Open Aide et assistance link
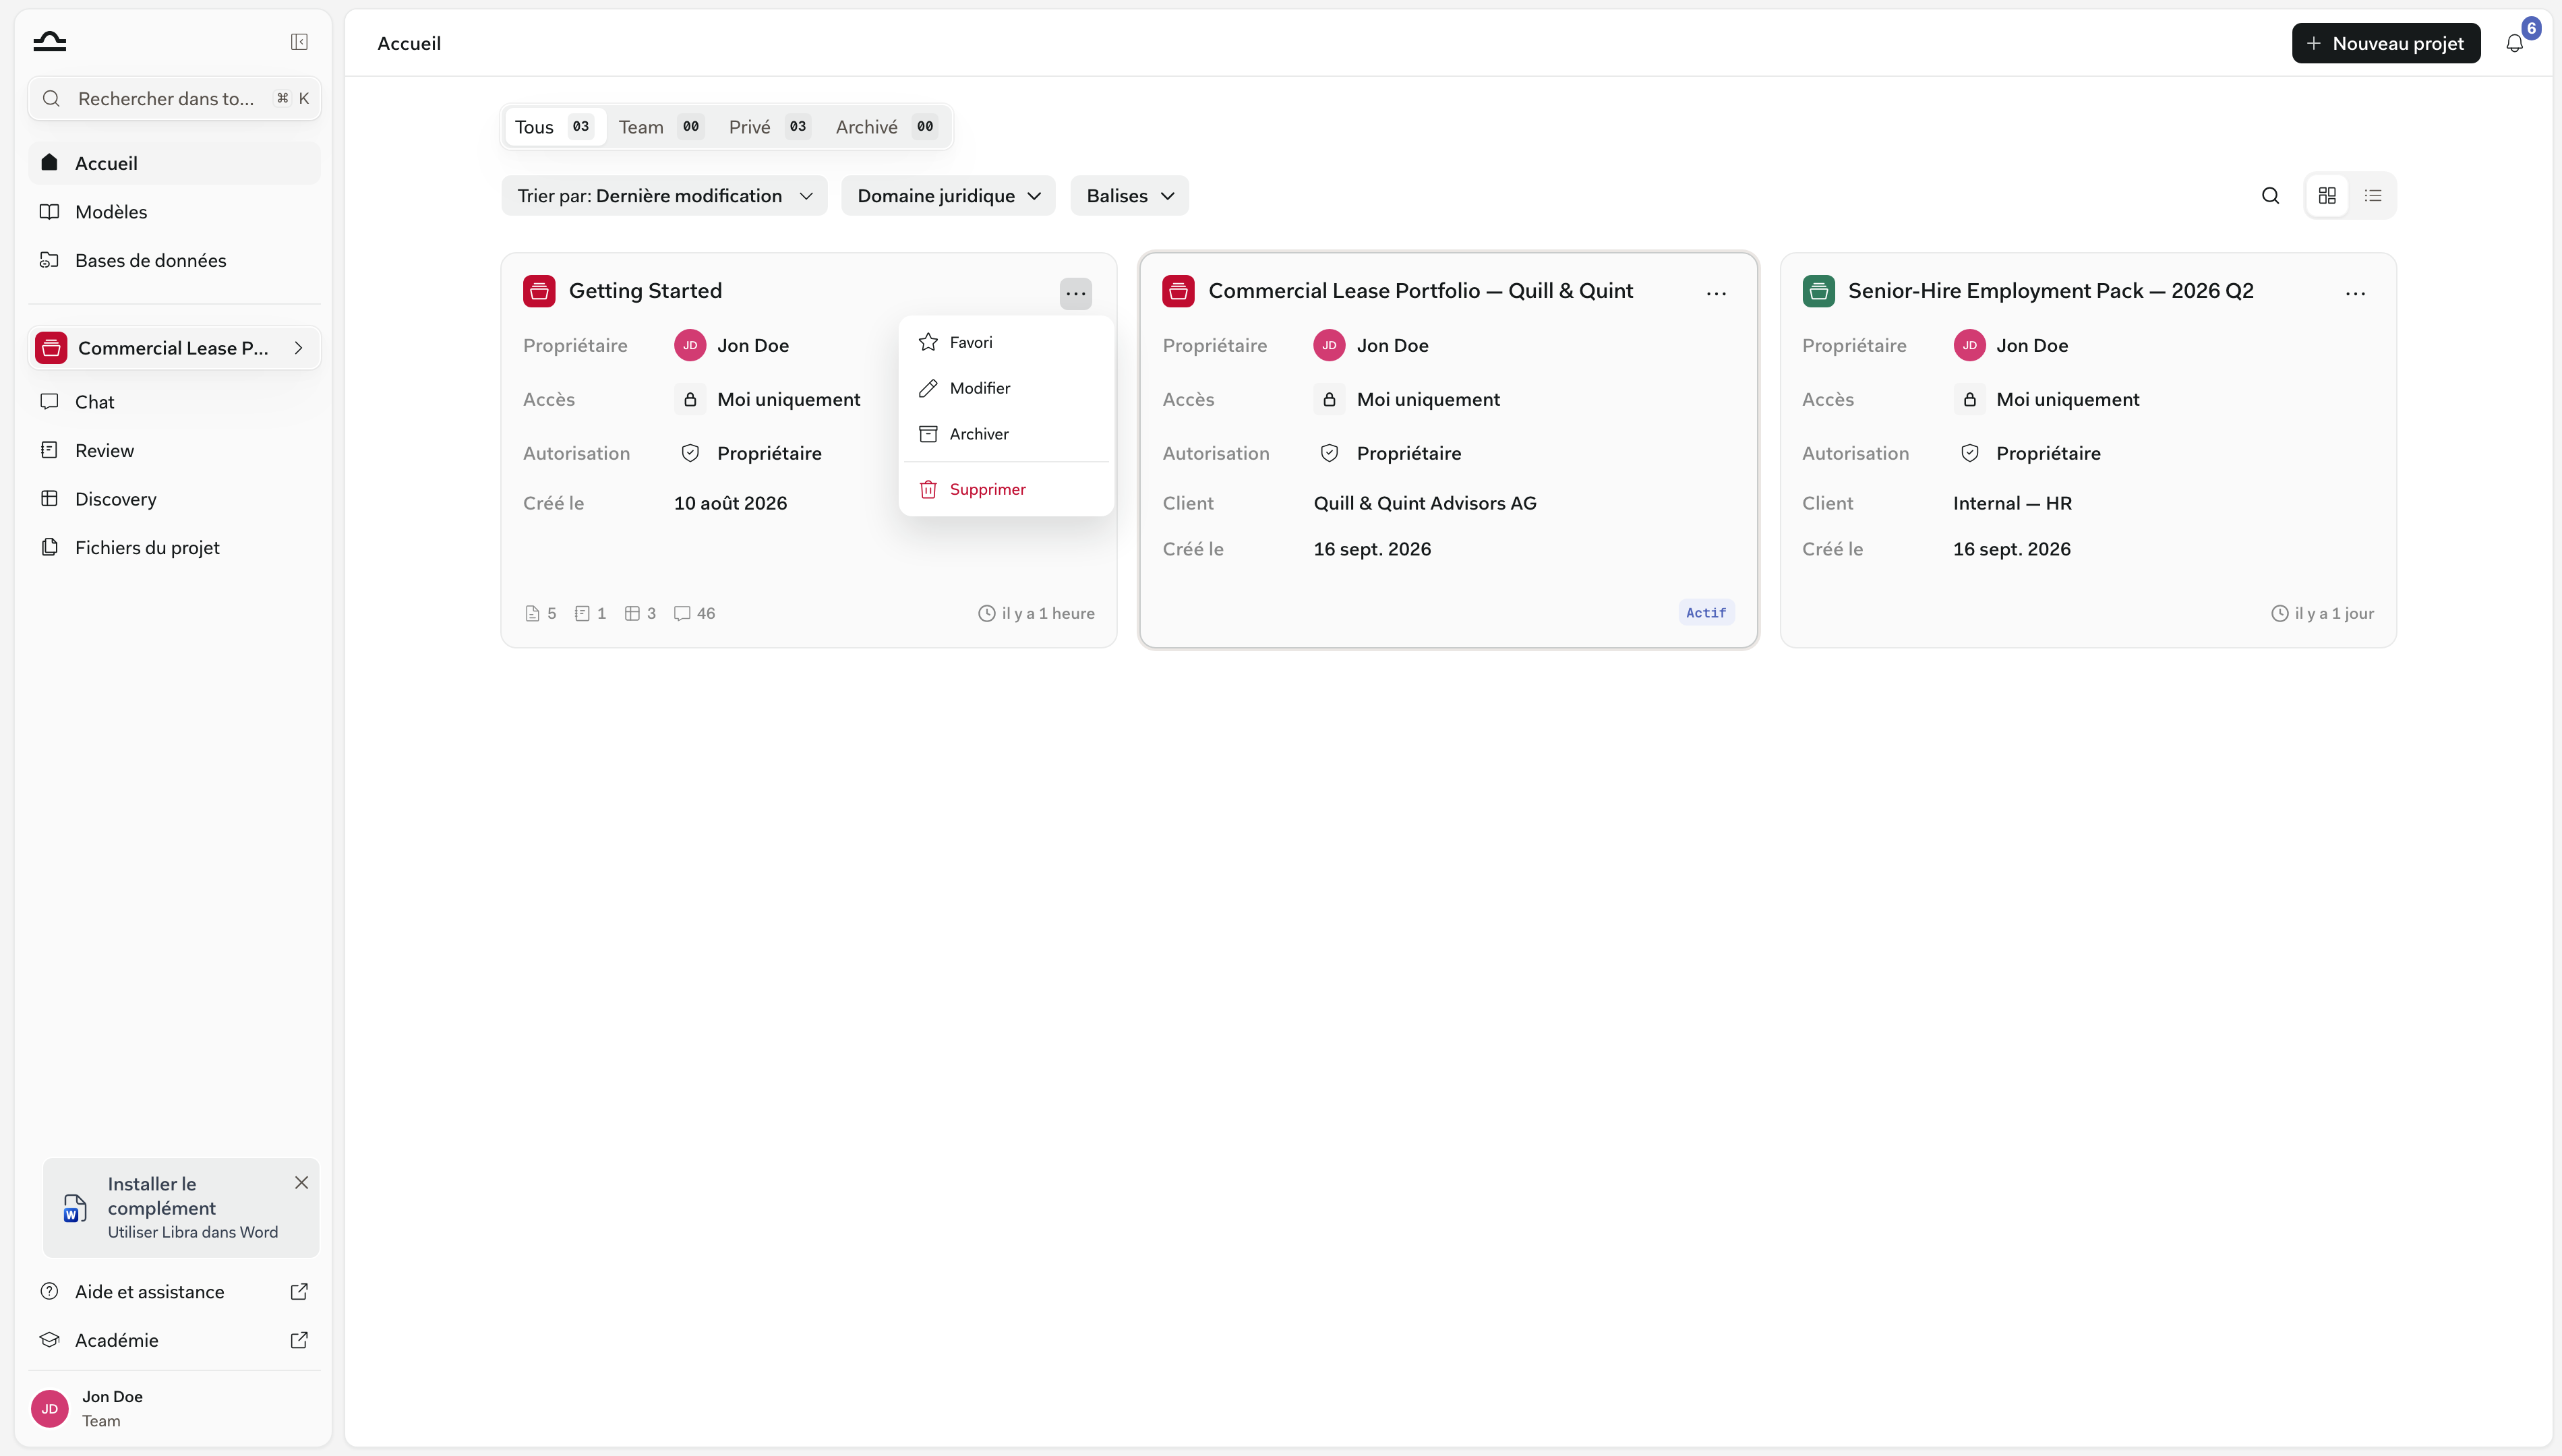 (x=174, y=1292)
